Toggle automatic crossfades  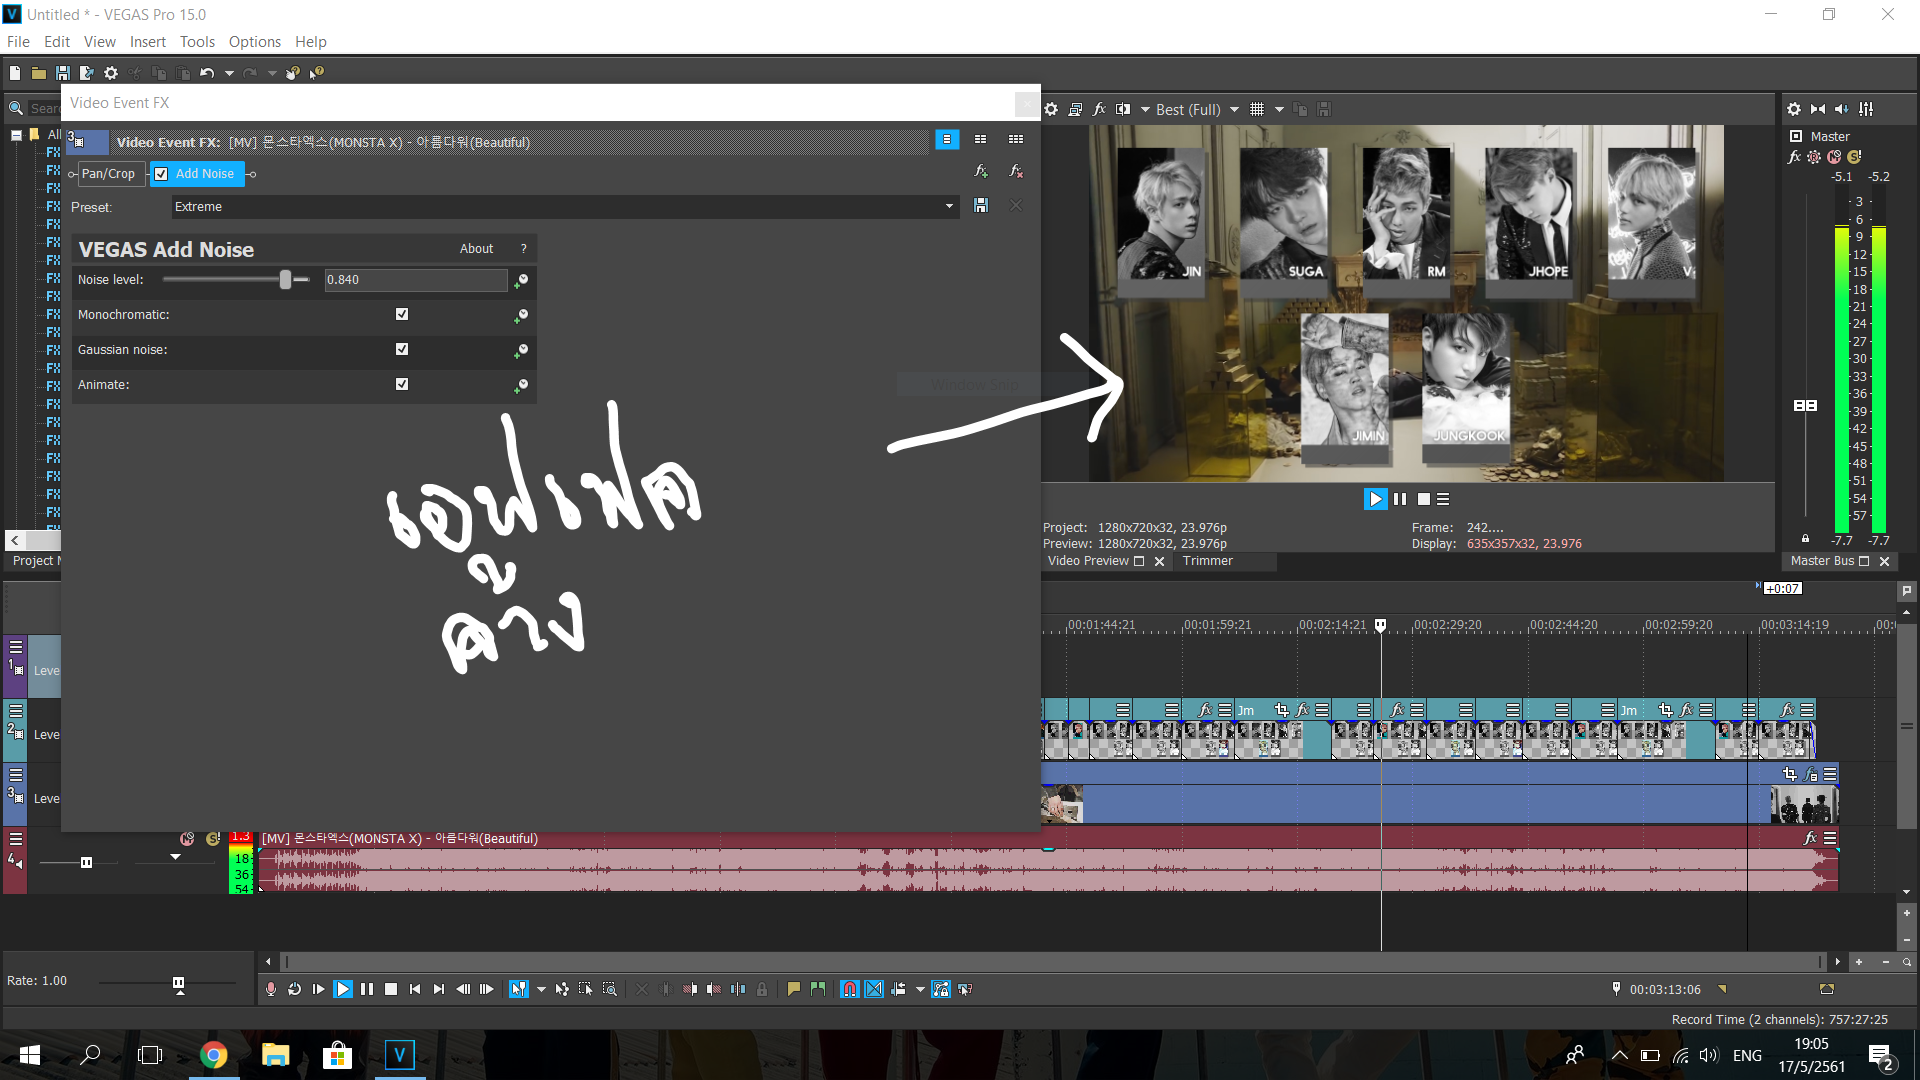pos(874,989)
